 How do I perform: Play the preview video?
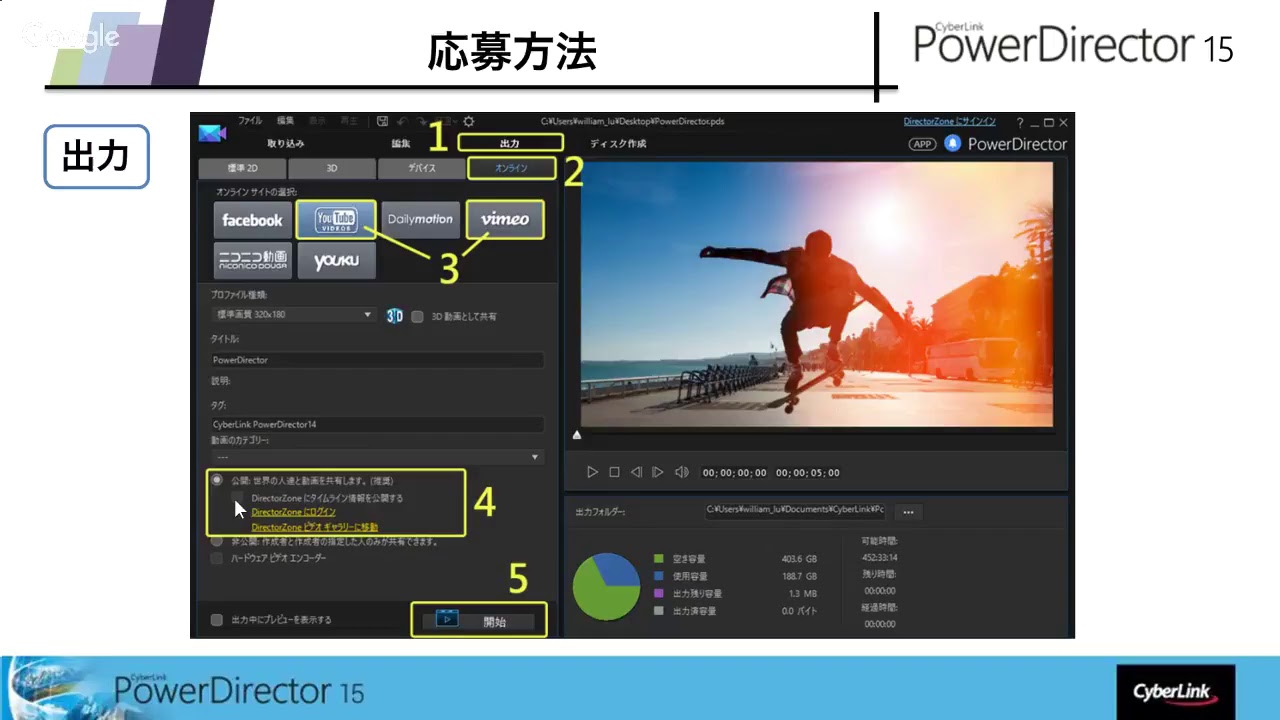(x=592, y=472)
